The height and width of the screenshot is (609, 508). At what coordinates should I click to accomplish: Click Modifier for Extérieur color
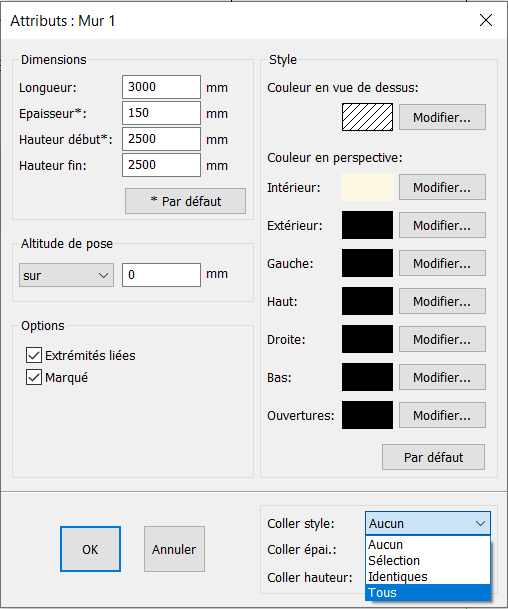(442, 225)
